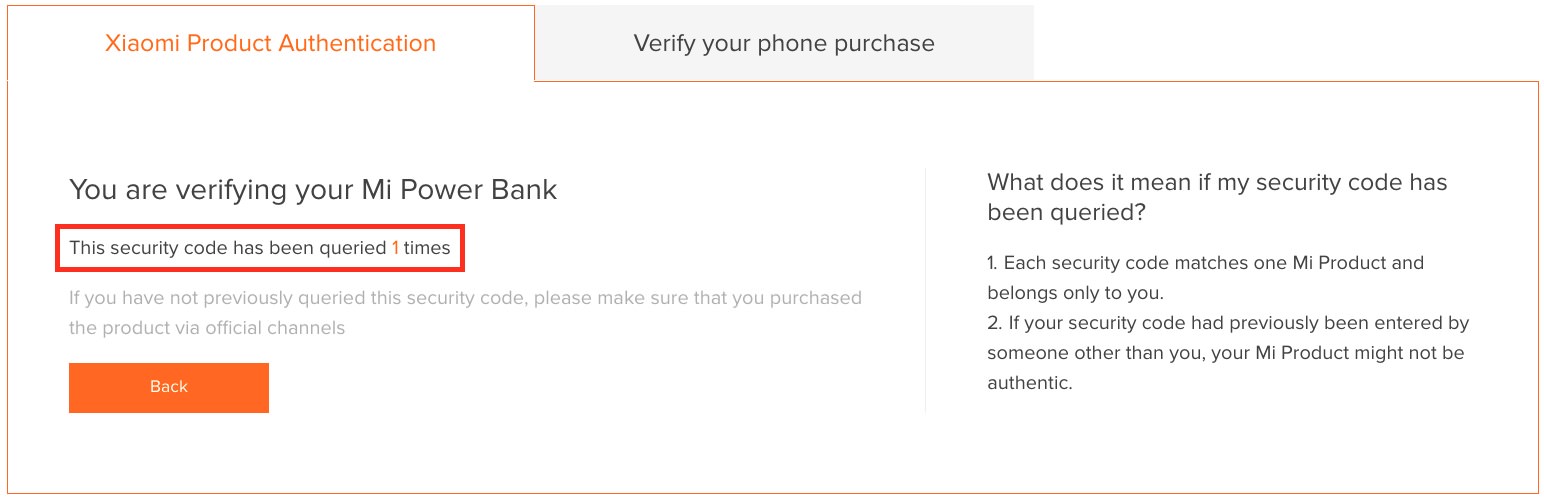Open the Verify your phone purchase tab
Screen dimensions: 1544x499
pos(783,44)
